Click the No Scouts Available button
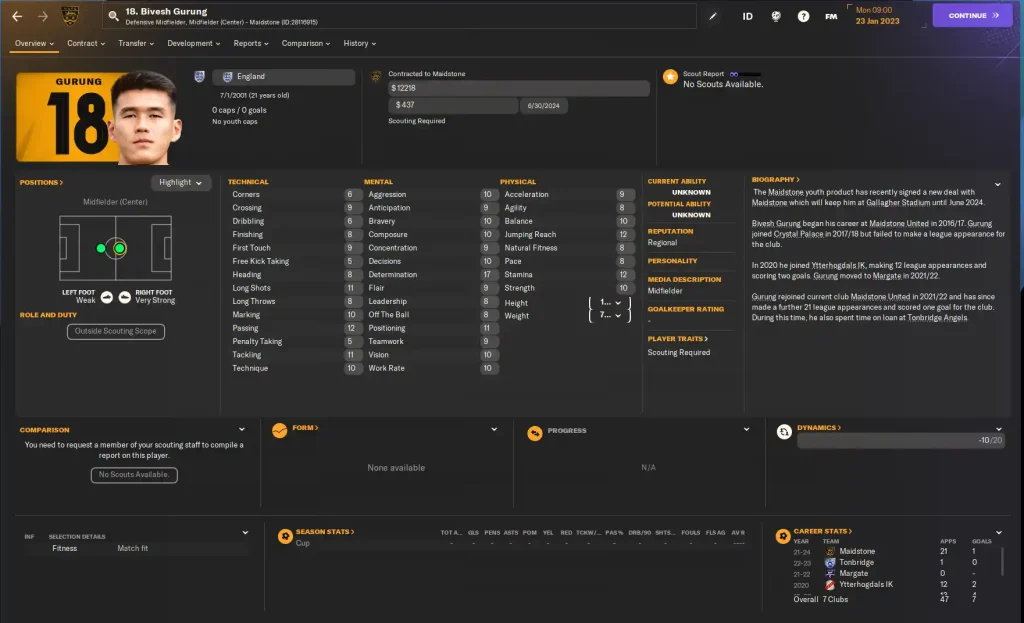The width and height of the screenshot is (1024, 623). (134, 475)
